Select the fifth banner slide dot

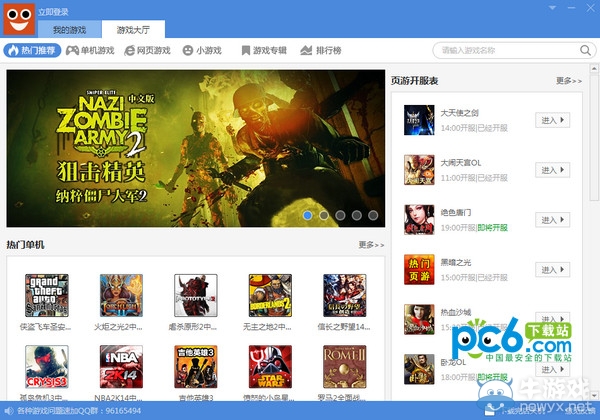coord(373,215)
